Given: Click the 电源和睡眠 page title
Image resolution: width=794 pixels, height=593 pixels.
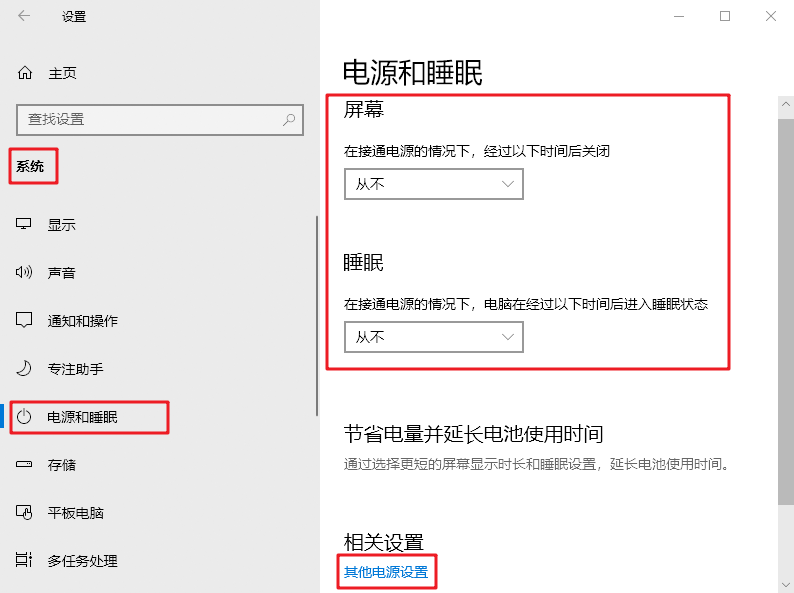Looking at the screenshot, I should (413, 72).
